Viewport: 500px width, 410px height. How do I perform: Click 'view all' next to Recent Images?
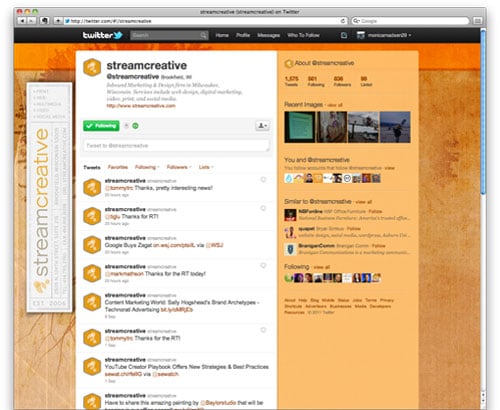(x=335, y=105)
